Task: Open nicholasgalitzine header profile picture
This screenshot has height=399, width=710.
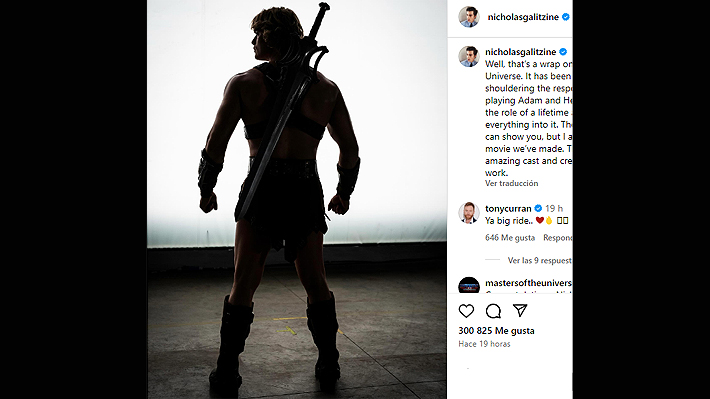Action: (x=469, y=17)
